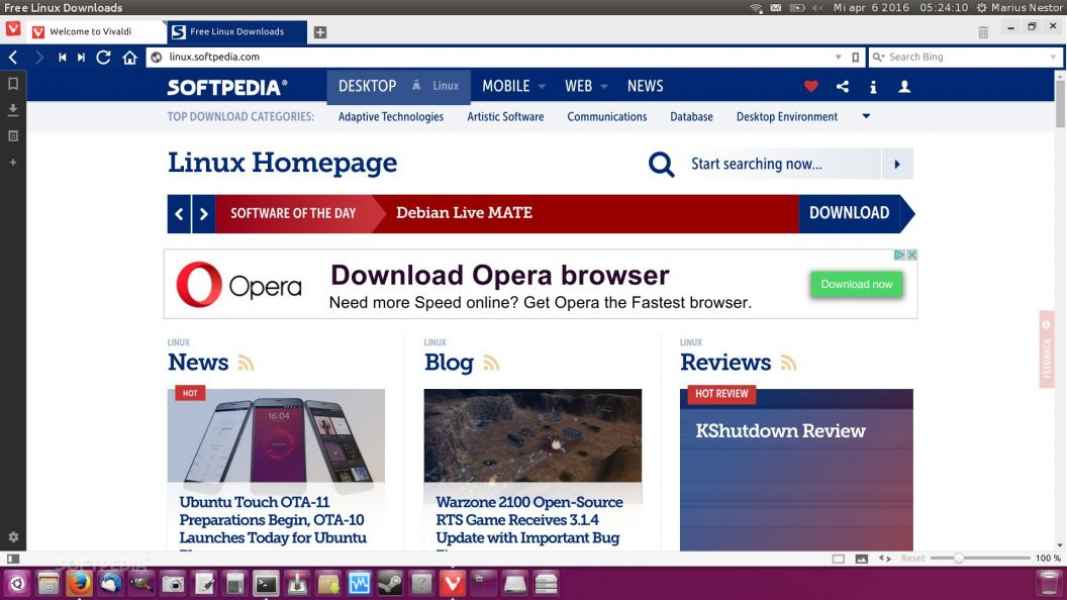Viewport: 1067px width, 600px height.
Task: Click the red heart icon on Softpedia
Action: click(811, 87)
